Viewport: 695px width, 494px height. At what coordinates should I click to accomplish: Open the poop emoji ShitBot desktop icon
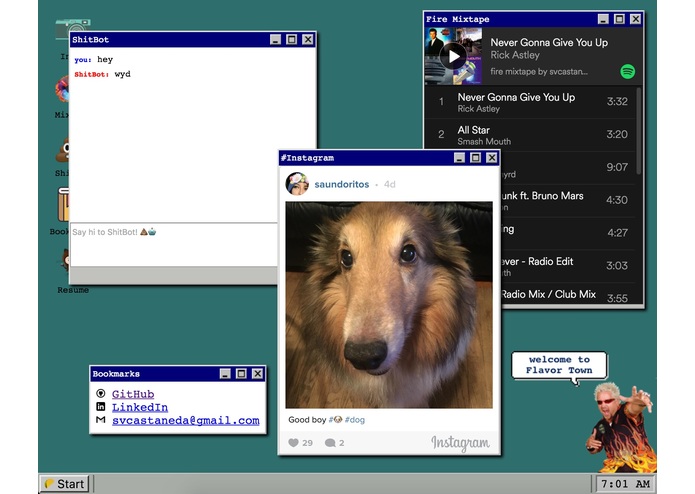click(x=62, y=150)
